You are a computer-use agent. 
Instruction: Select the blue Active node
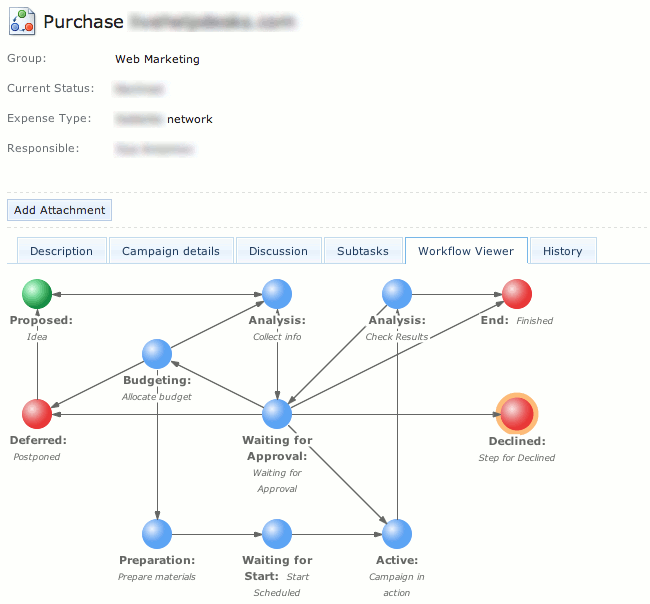[397, 534]
